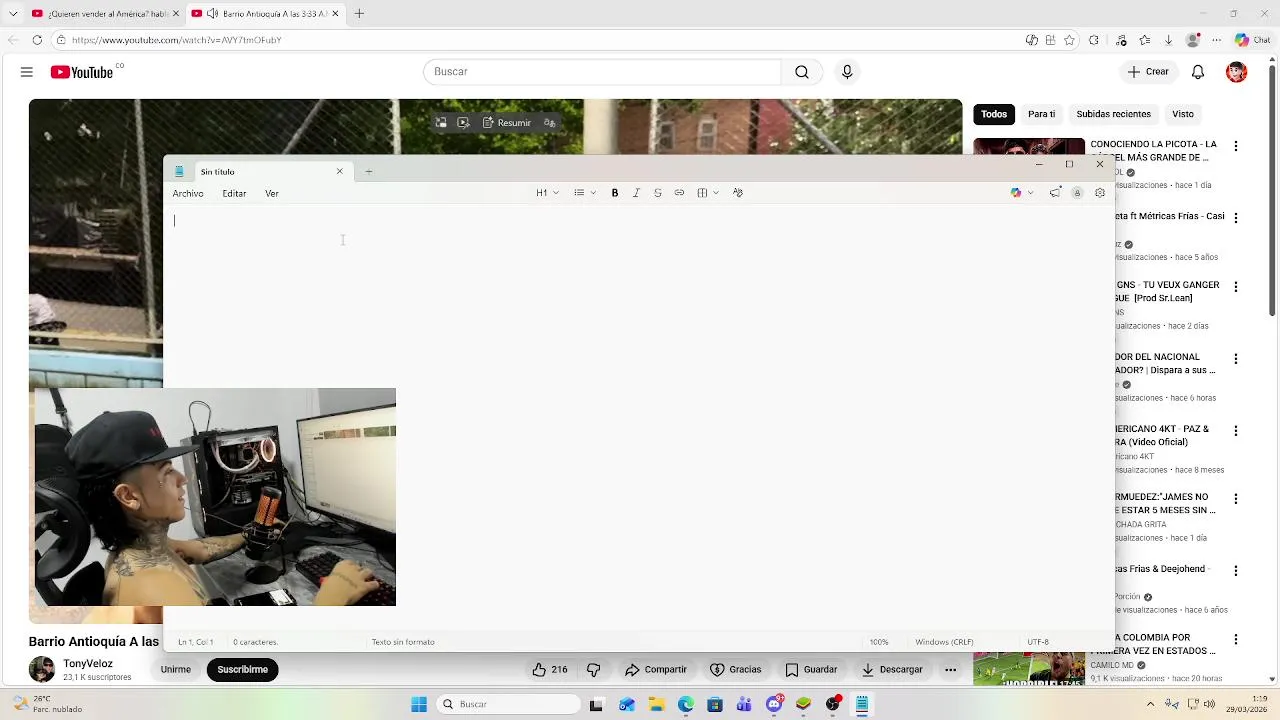Open Copilot Chat in browser

[1251, 40]
